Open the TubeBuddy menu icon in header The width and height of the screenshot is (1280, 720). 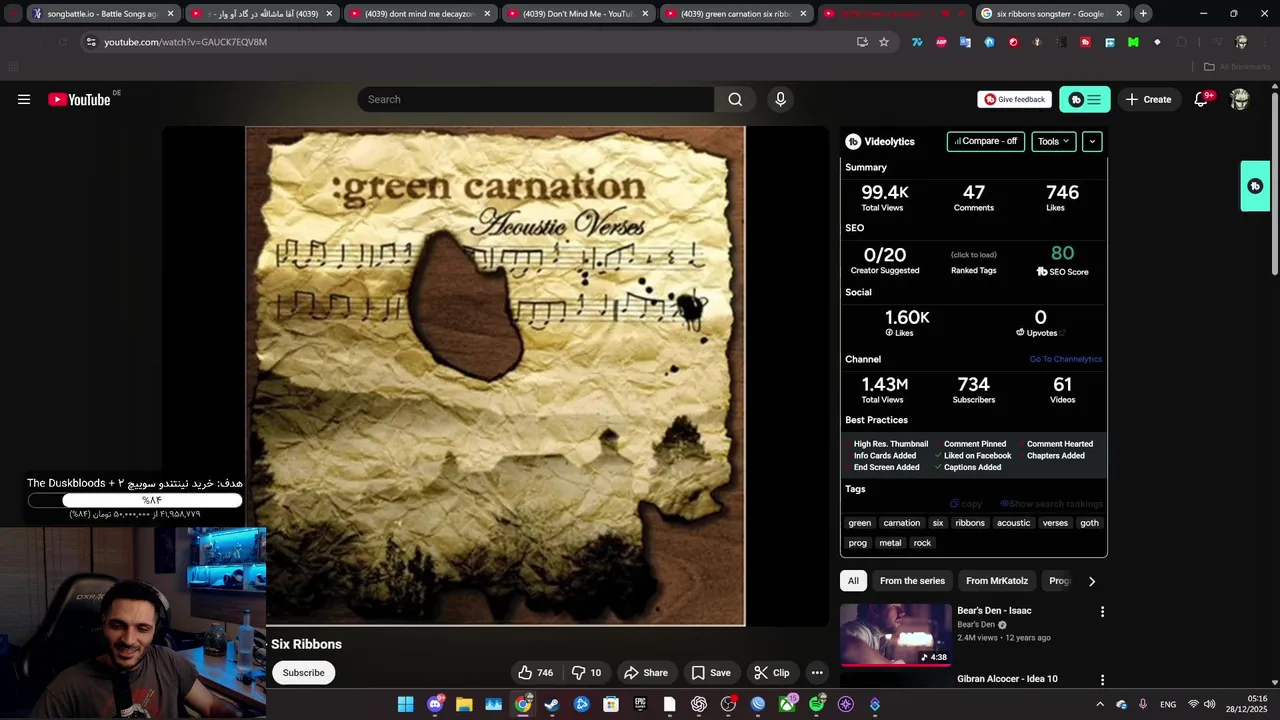click(x=1084, y=99)
